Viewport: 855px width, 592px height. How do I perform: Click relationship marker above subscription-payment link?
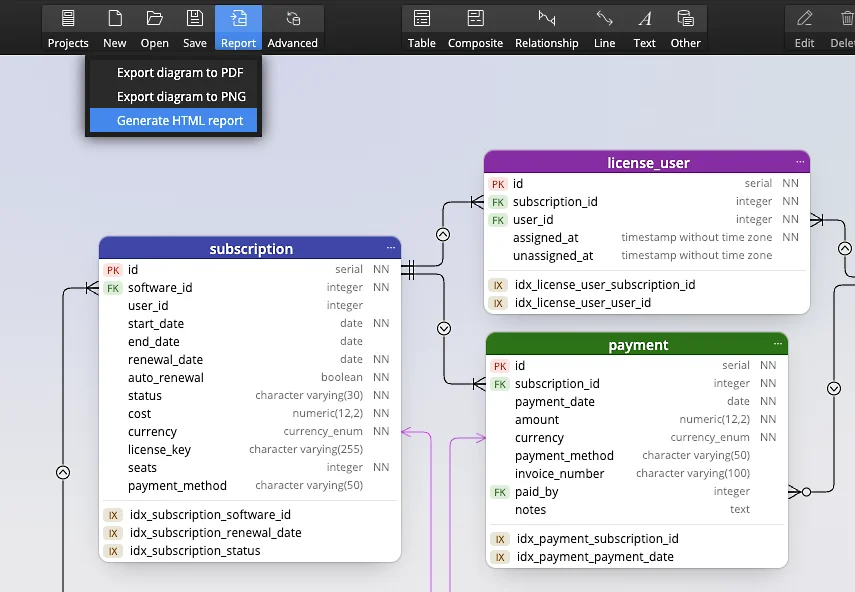click(444, 328)
